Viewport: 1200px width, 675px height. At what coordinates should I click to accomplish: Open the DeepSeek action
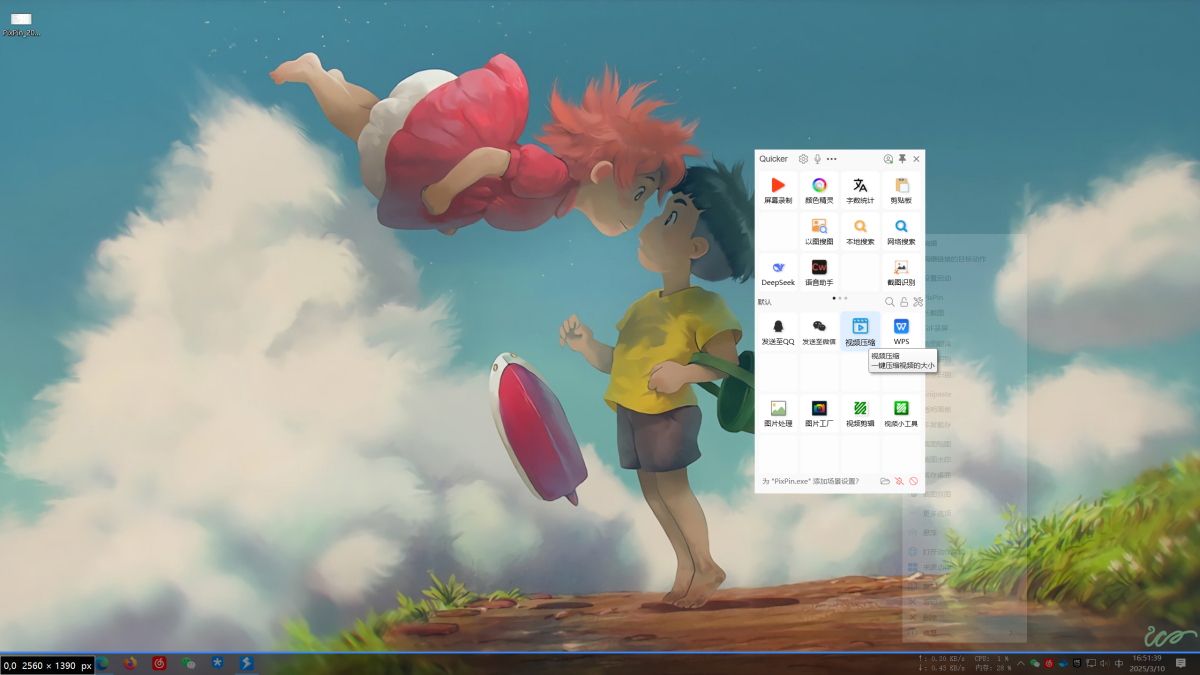click(778, 272)
